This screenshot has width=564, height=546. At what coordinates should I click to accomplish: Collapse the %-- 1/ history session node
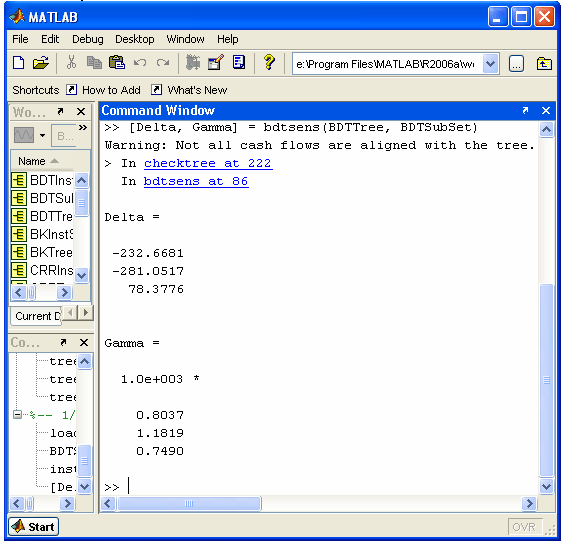[x=17, y=414]
